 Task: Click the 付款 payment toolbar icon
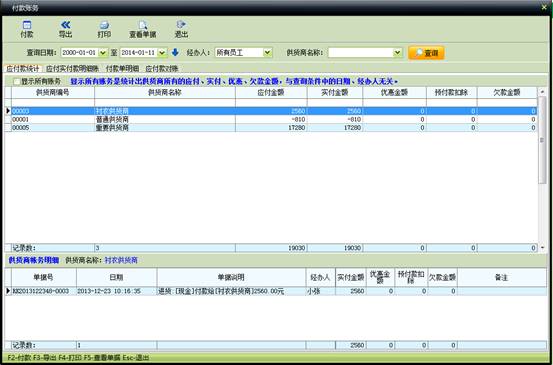click(27, 29)
